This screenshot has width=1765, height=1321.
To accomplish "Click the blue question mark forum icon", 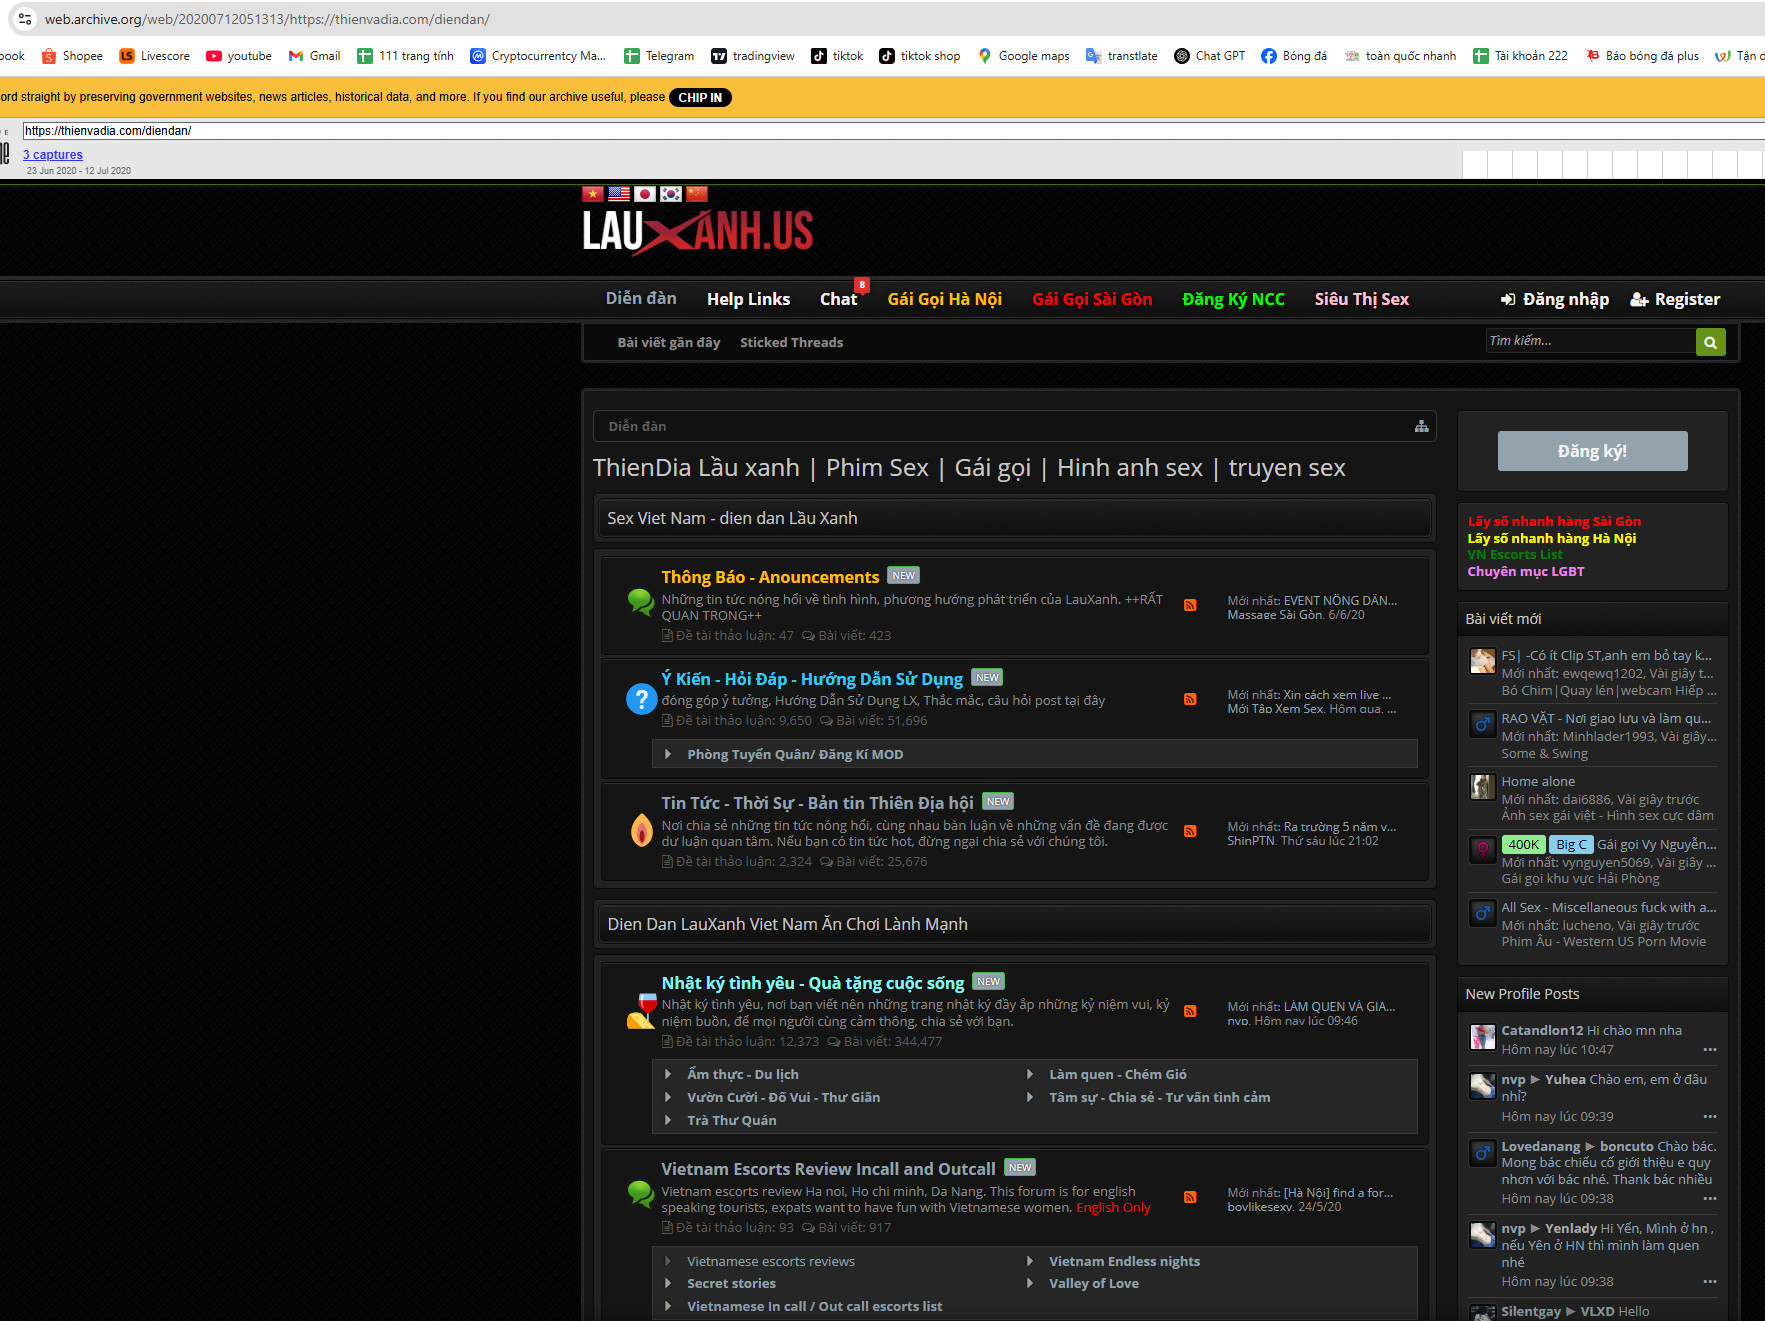I will click(641, 699).
